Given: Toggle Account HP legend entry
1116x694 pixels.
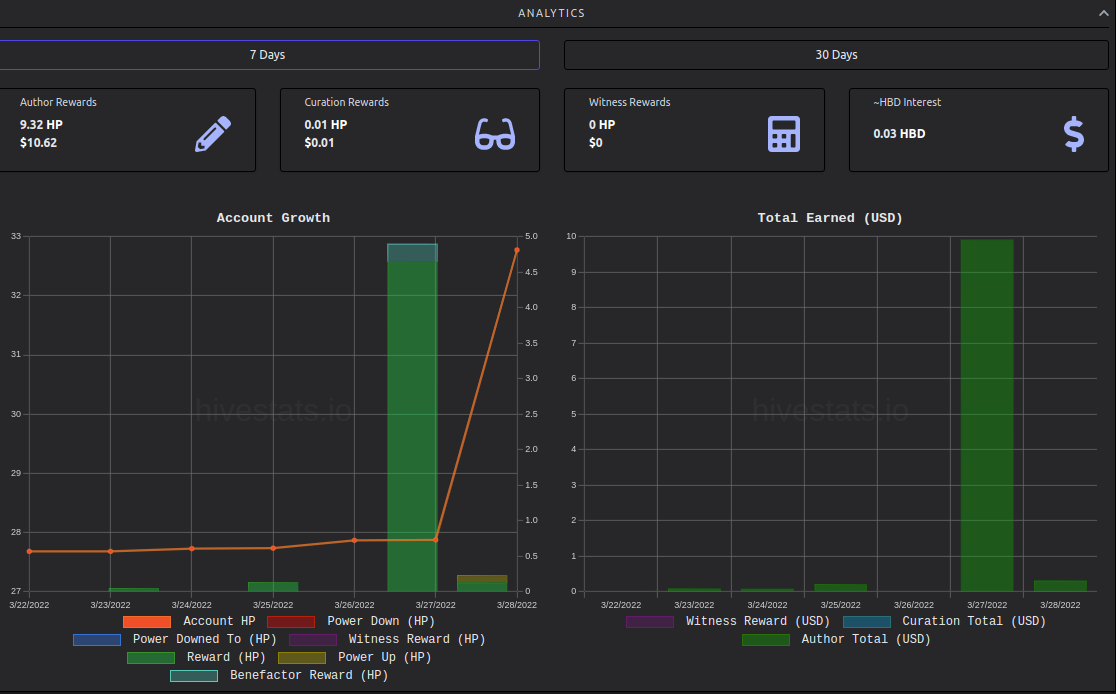Looking at the screenshot, I should pyautogui.click(x=189, y=621).
